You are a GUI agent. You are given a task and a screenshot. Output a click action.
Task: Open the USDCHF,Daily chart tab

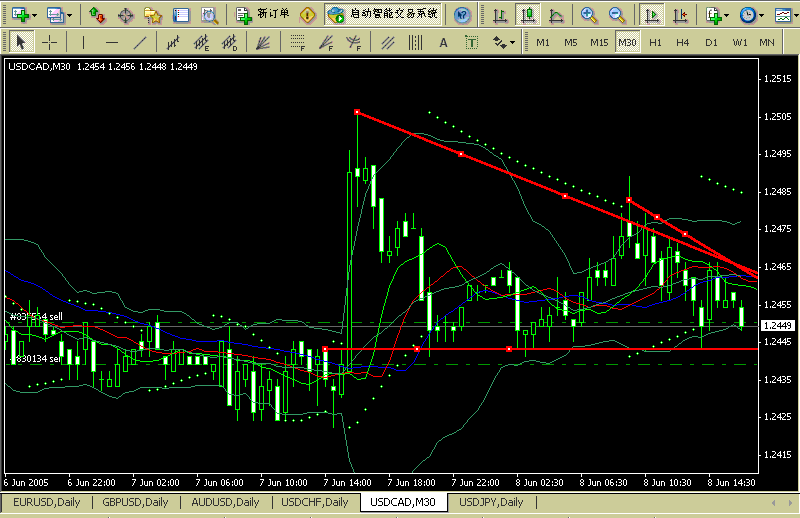(315, 502)
